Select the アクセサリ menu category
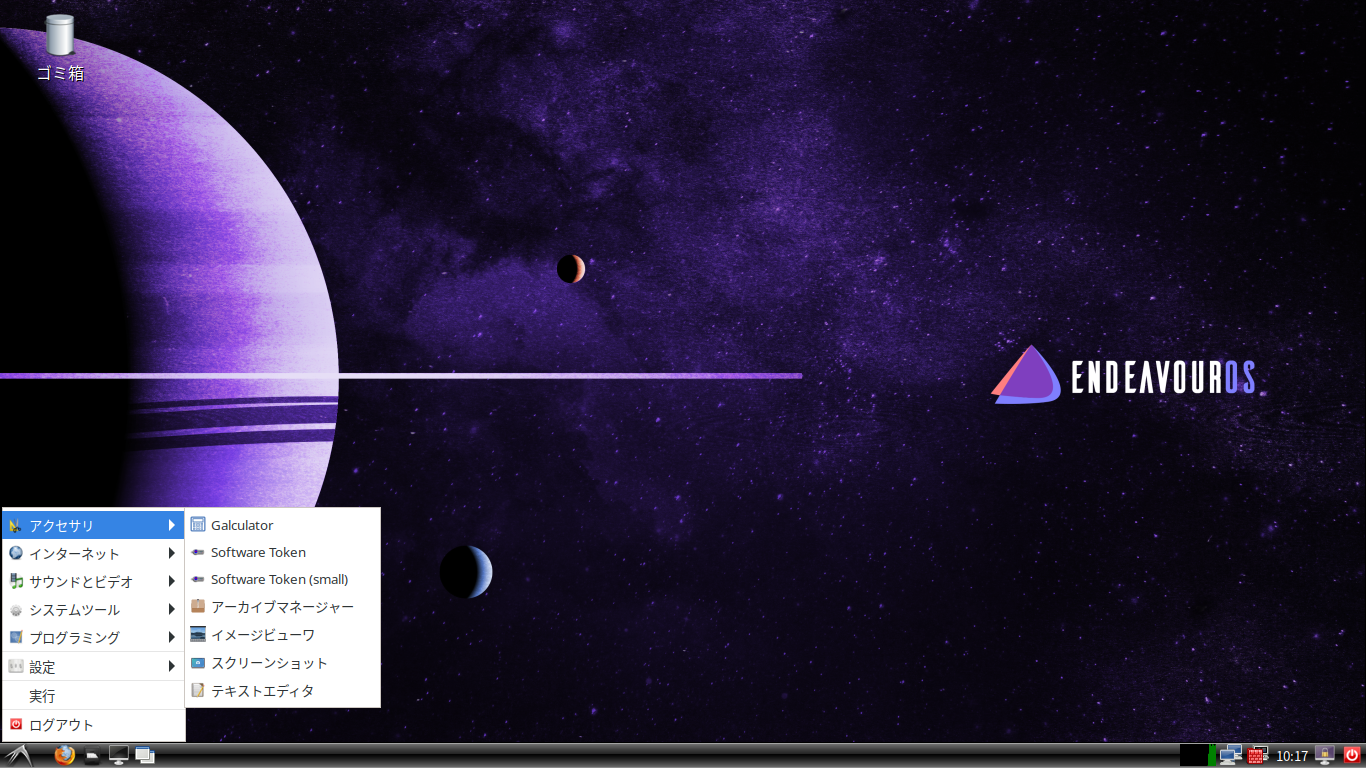 click(x=93, y=525)
